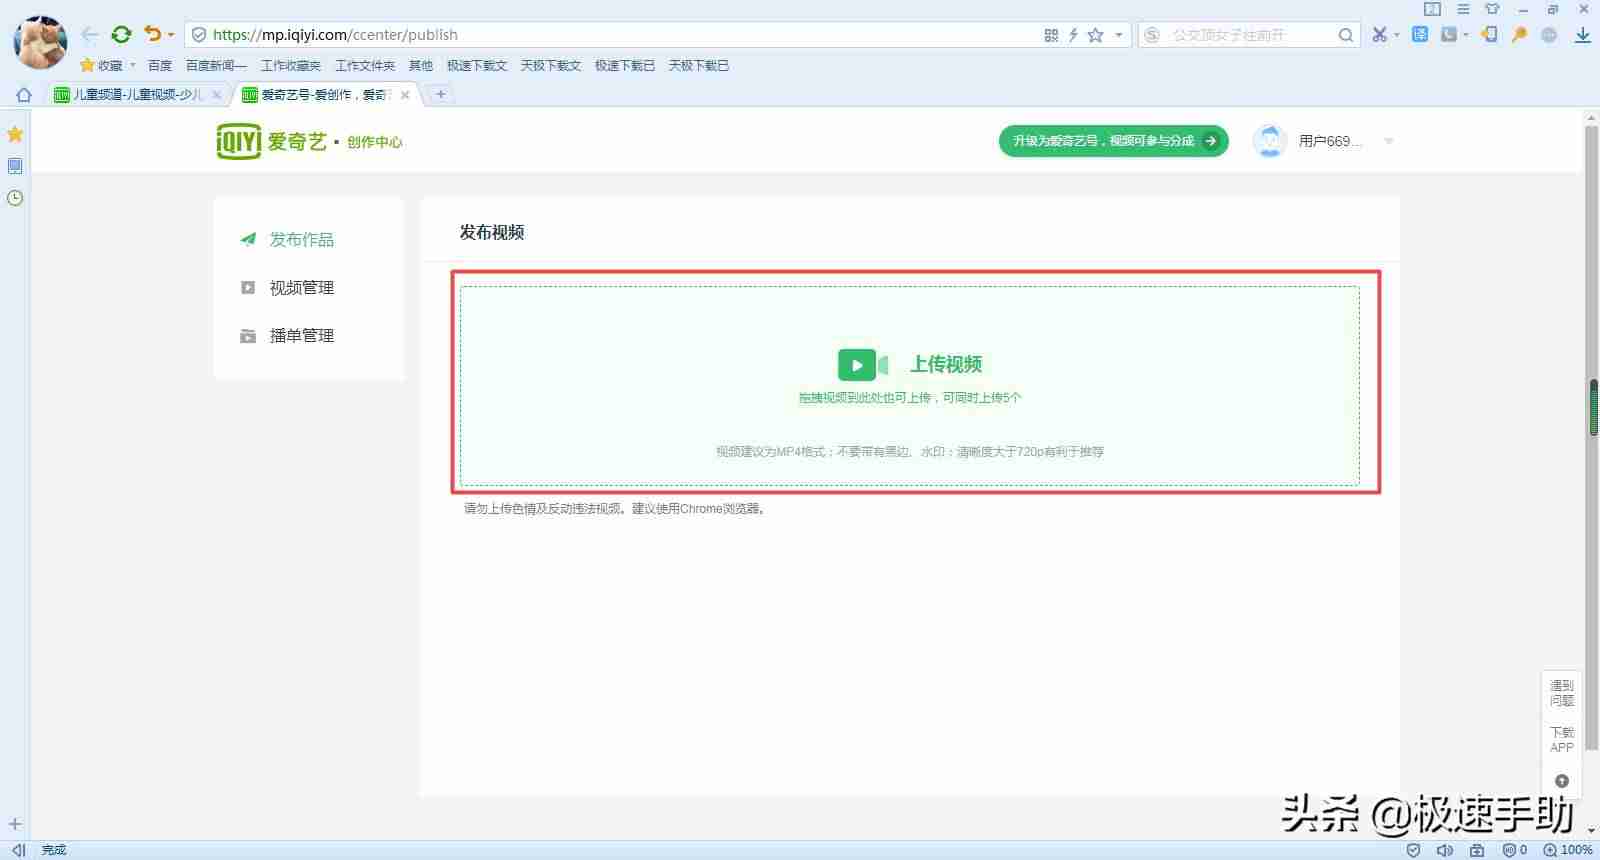
Task: Open the 其他 bookmark folder
Action: pos(421,65)
